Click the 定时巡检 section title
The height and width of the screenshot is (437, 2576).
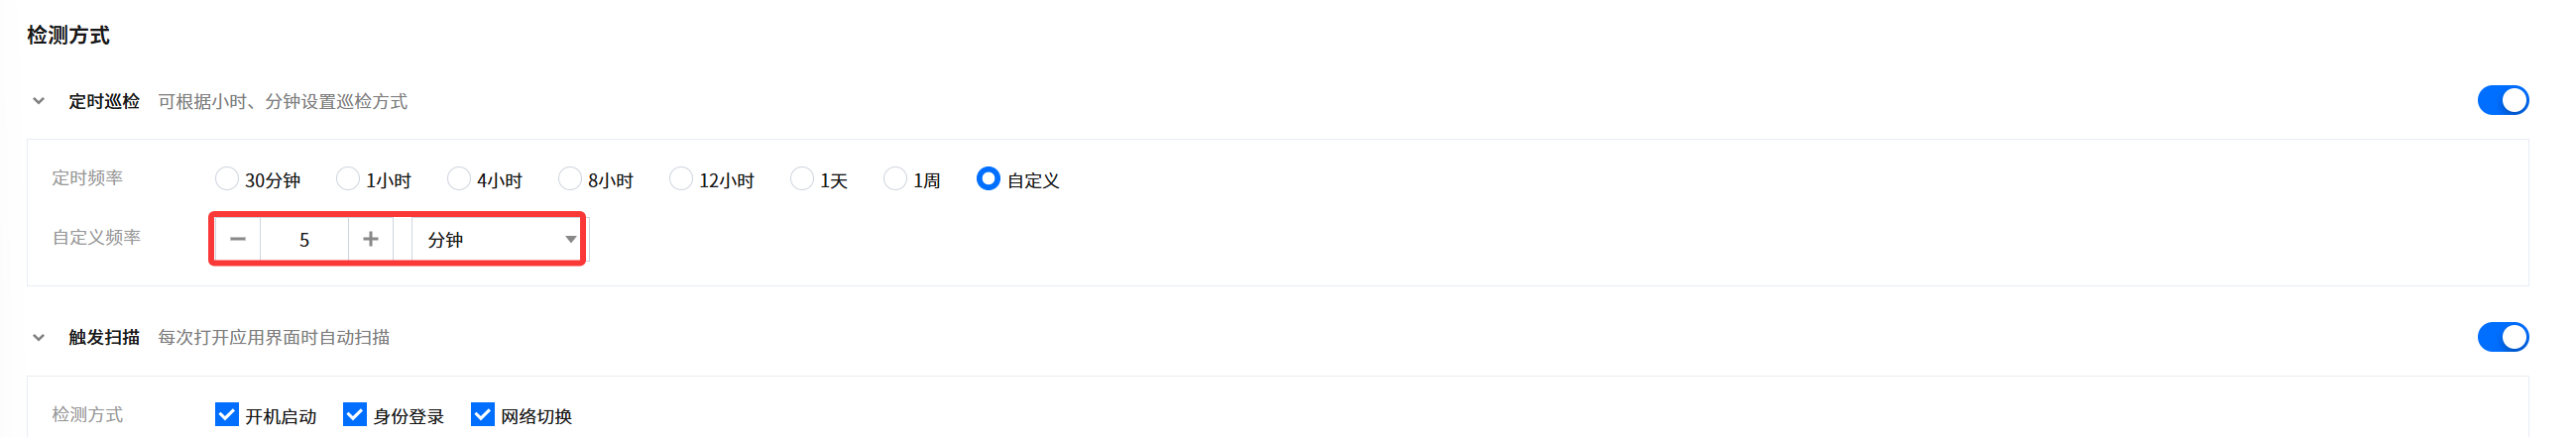pyautogui.click(x=104, y=101)
